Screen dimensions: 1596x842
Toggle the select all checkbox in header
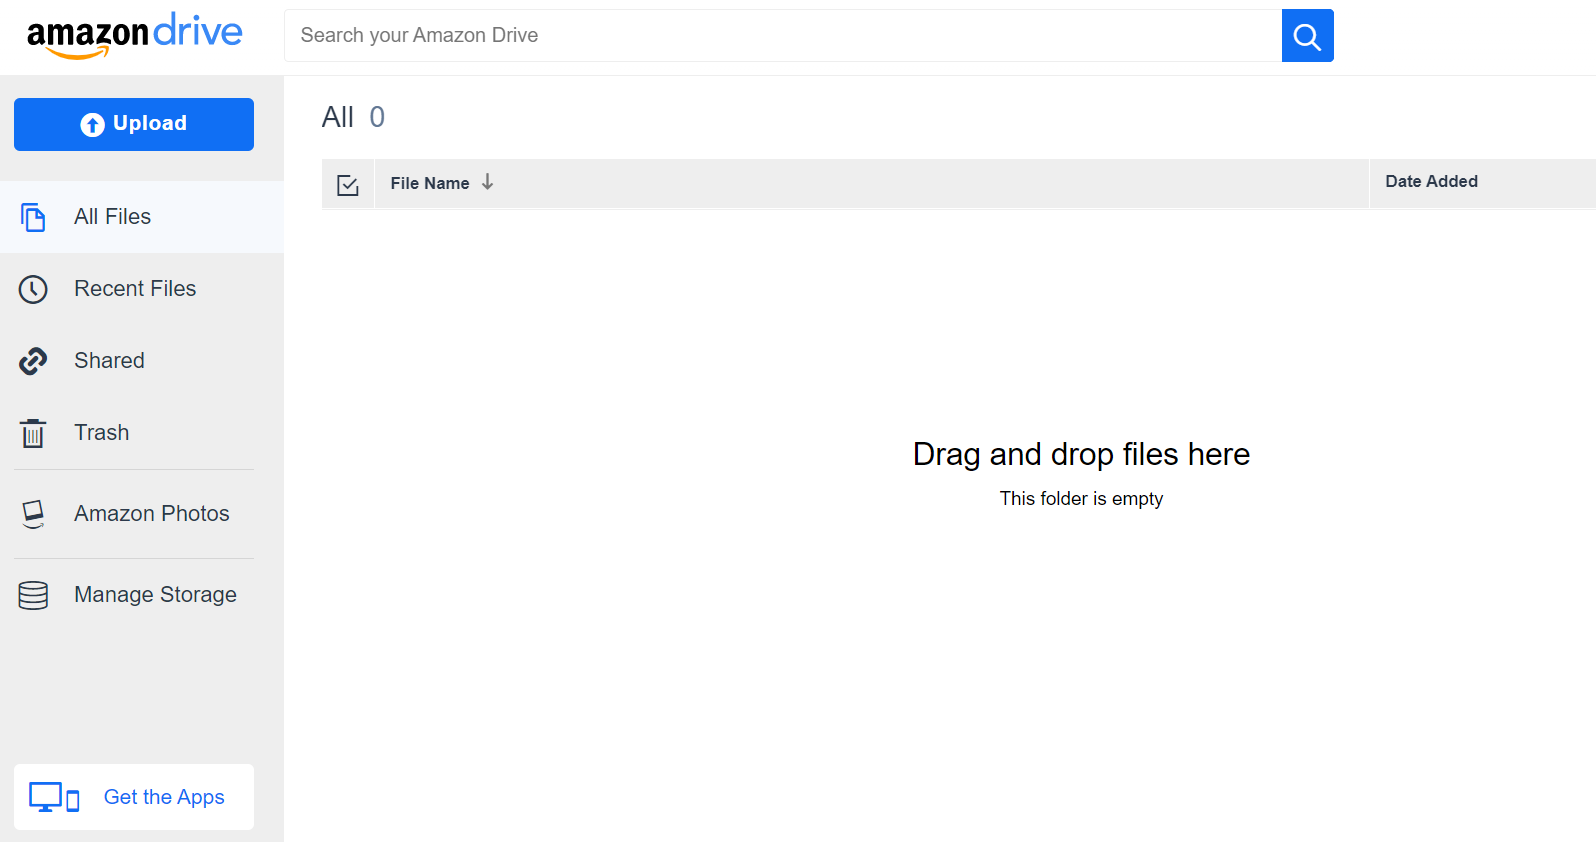(x=348, y=185)
